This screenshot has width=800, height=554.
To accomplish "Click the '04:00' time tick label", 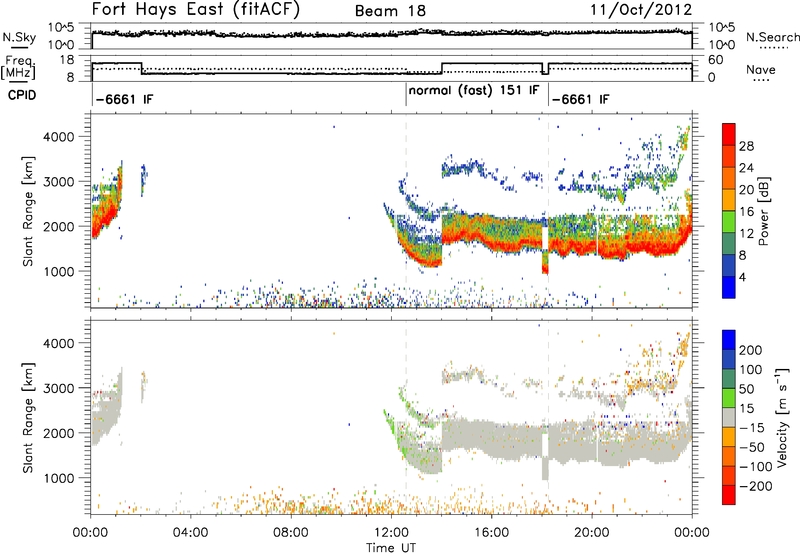I will click(190, 533).
